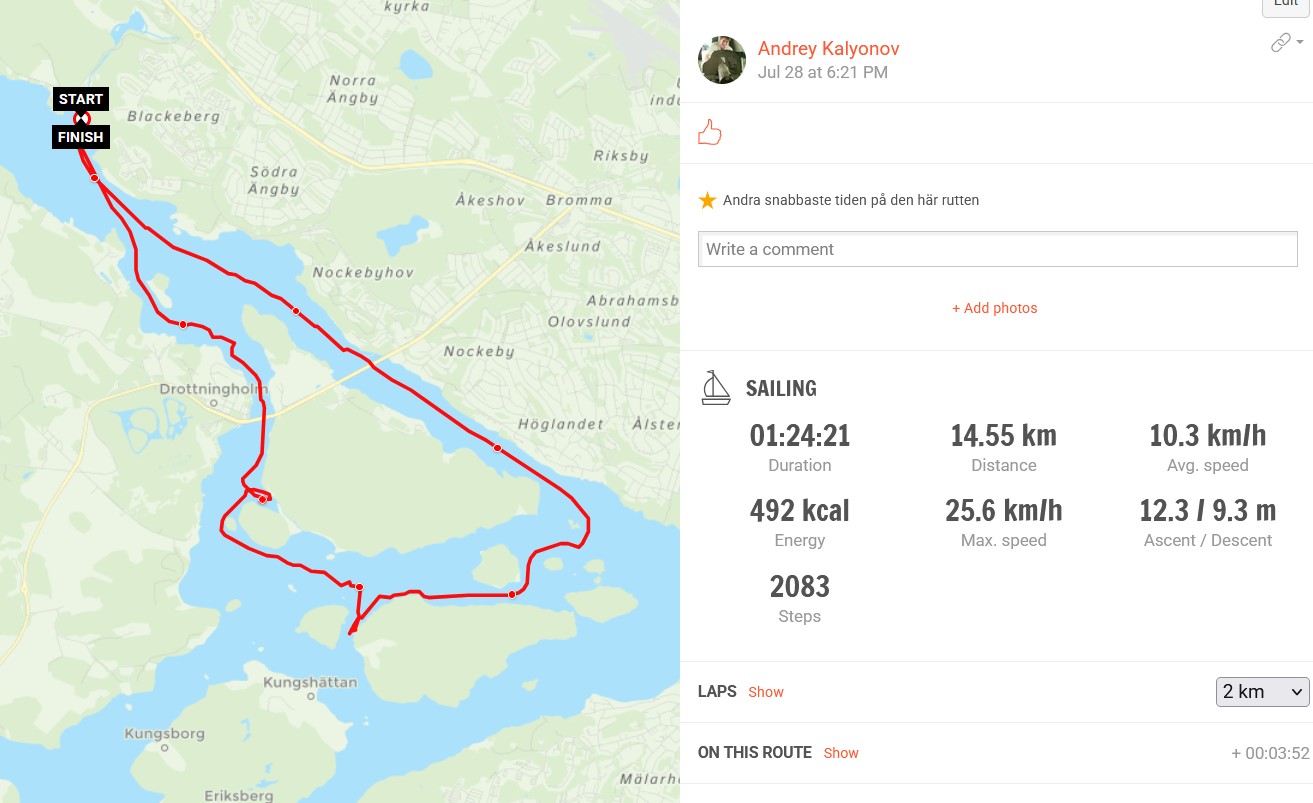The height and width of the screenshot is (803, 1313).
Task: Click Andrey Kalyonov's profile avatar
Action: (x=722, y=60)
